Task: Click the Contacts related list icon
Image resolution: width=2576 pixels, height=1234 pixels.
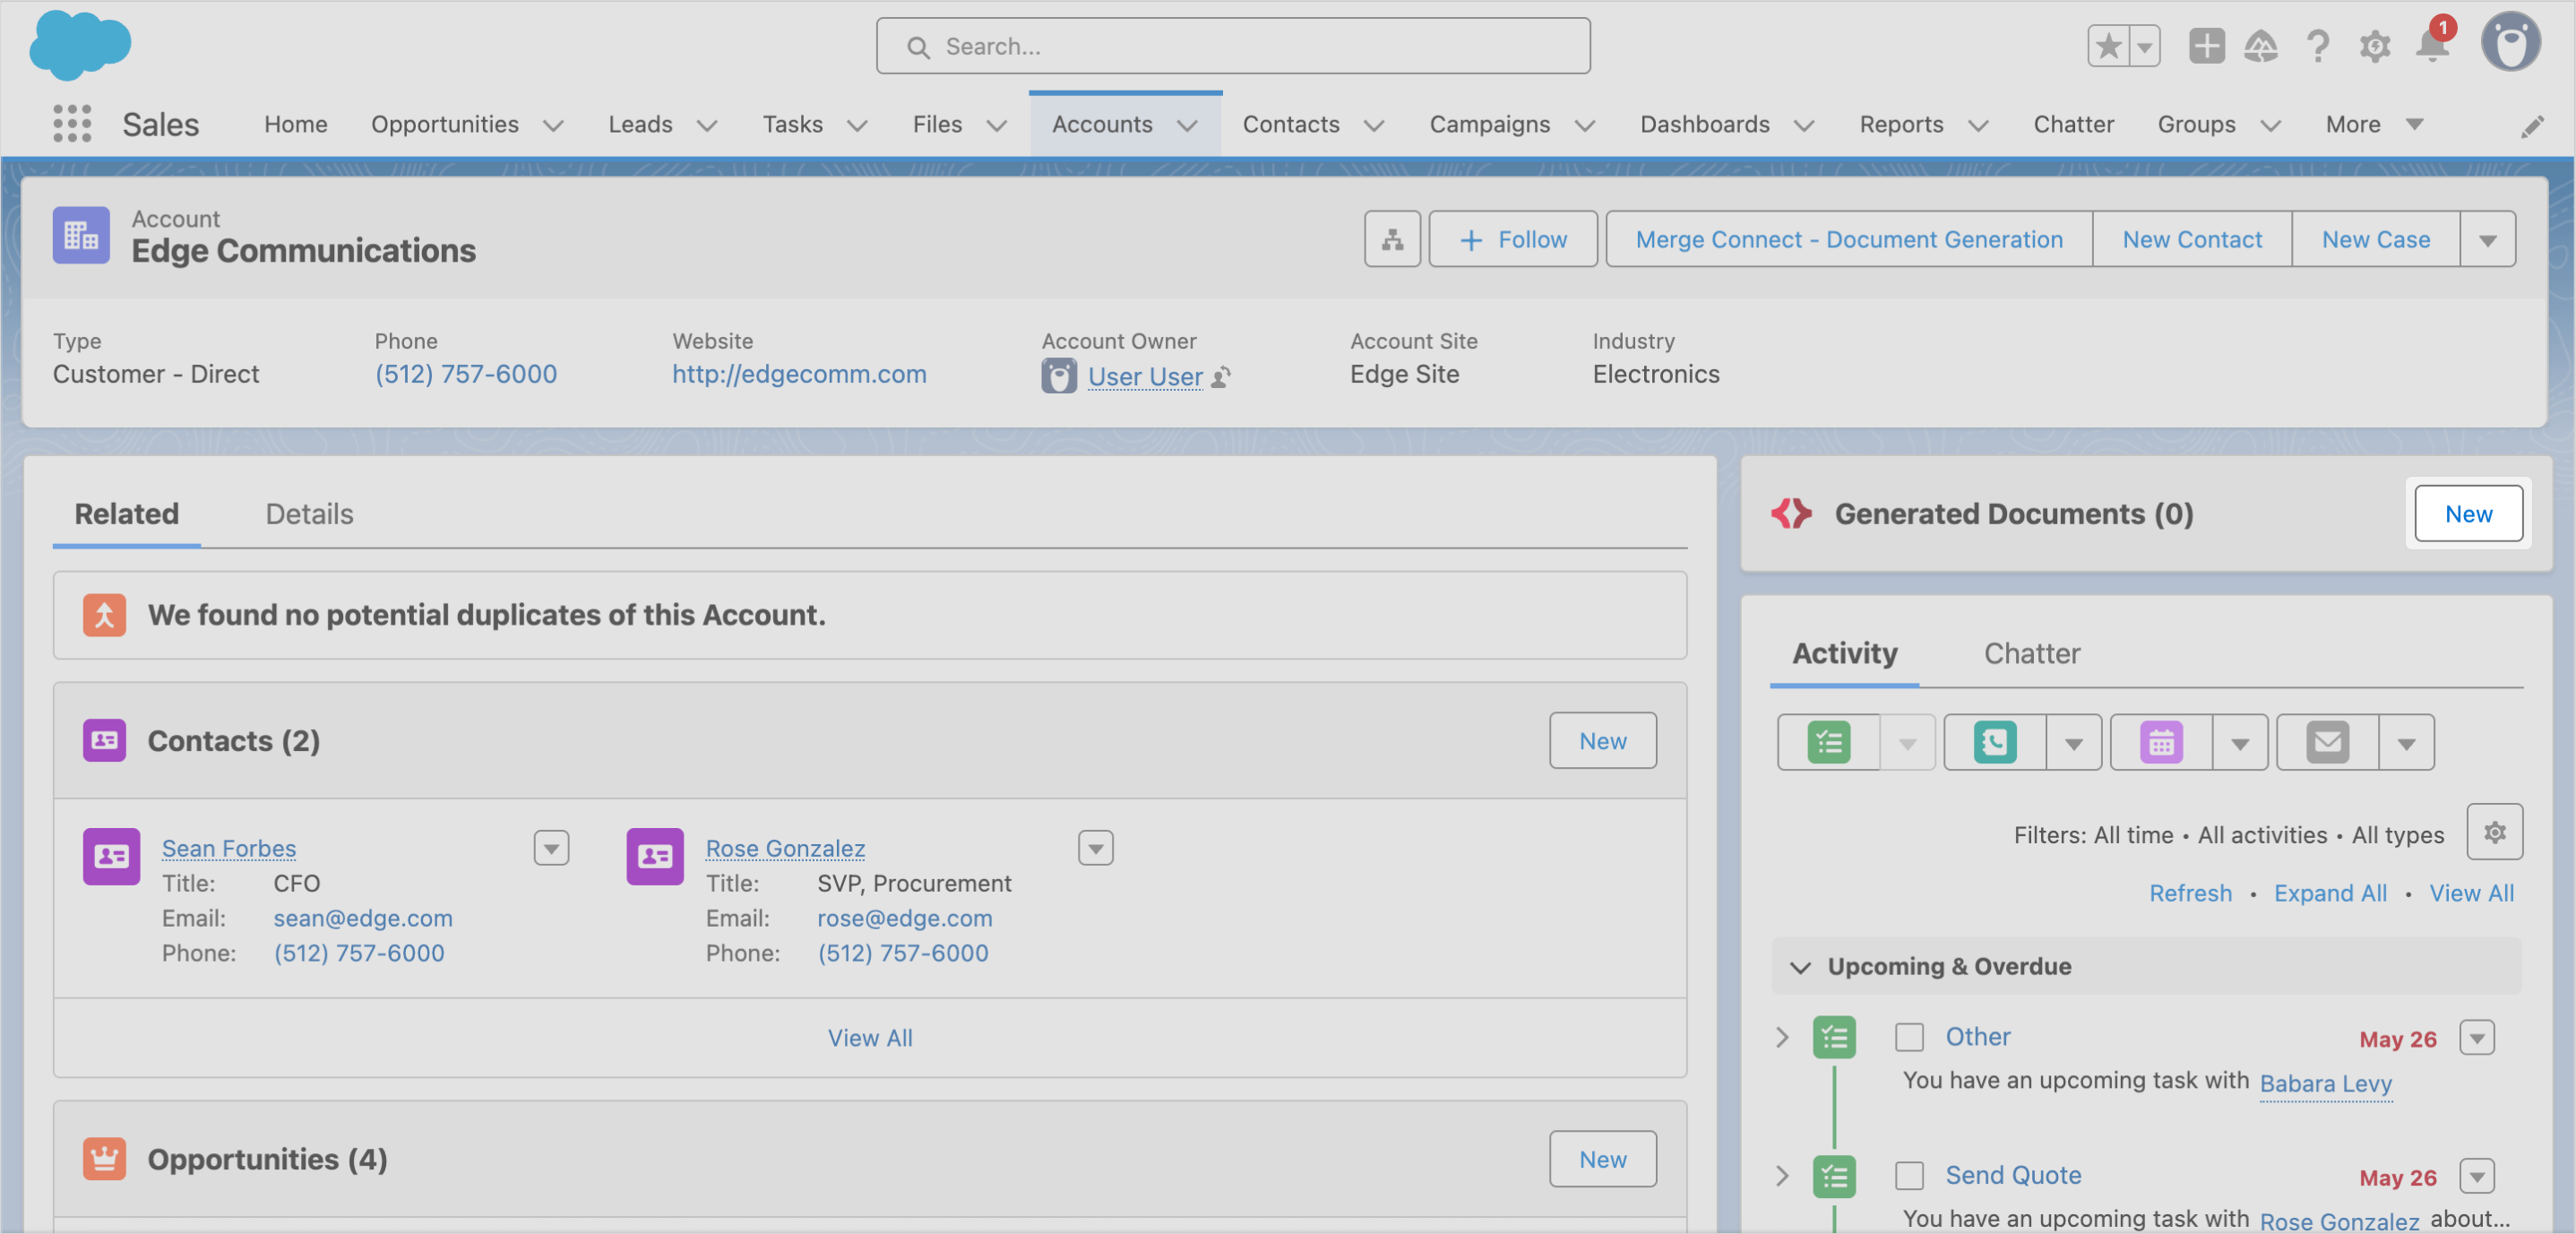Action: tap(104, 740)
